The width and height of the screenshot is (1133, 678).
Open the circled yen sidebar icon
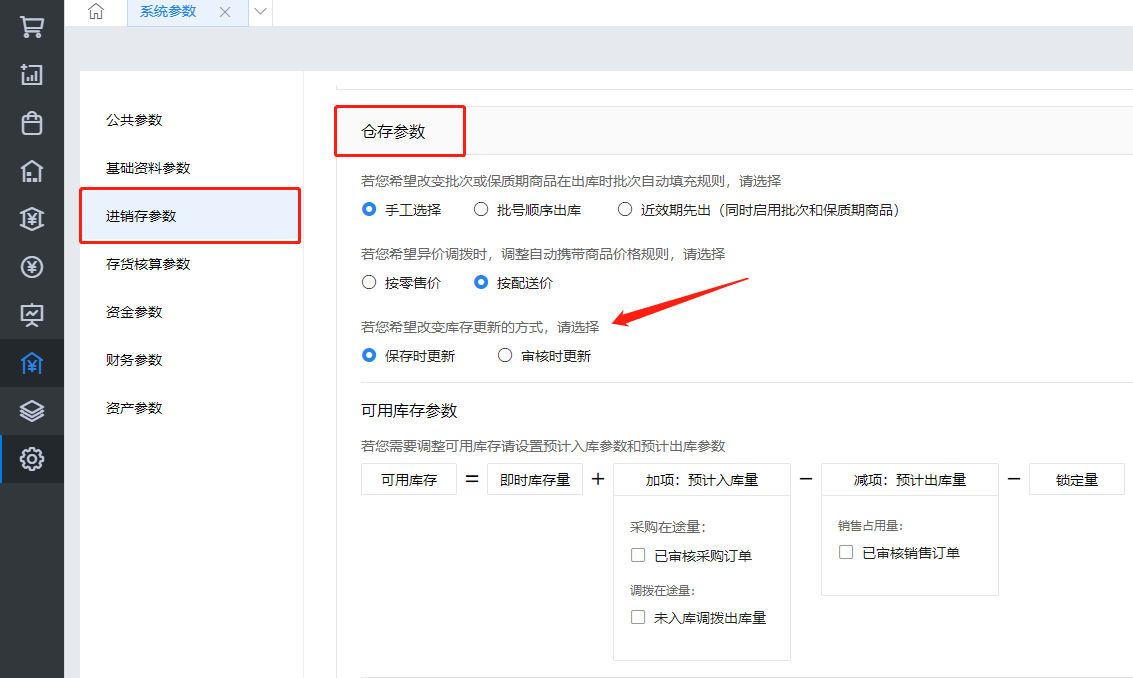(x=32, y=267)
